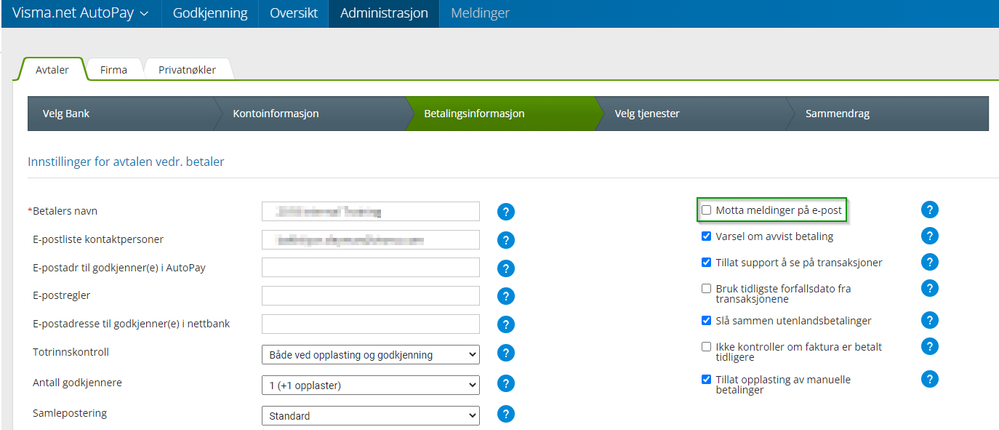
Task: Switch to the Avtaler tab
Action: 52,69
